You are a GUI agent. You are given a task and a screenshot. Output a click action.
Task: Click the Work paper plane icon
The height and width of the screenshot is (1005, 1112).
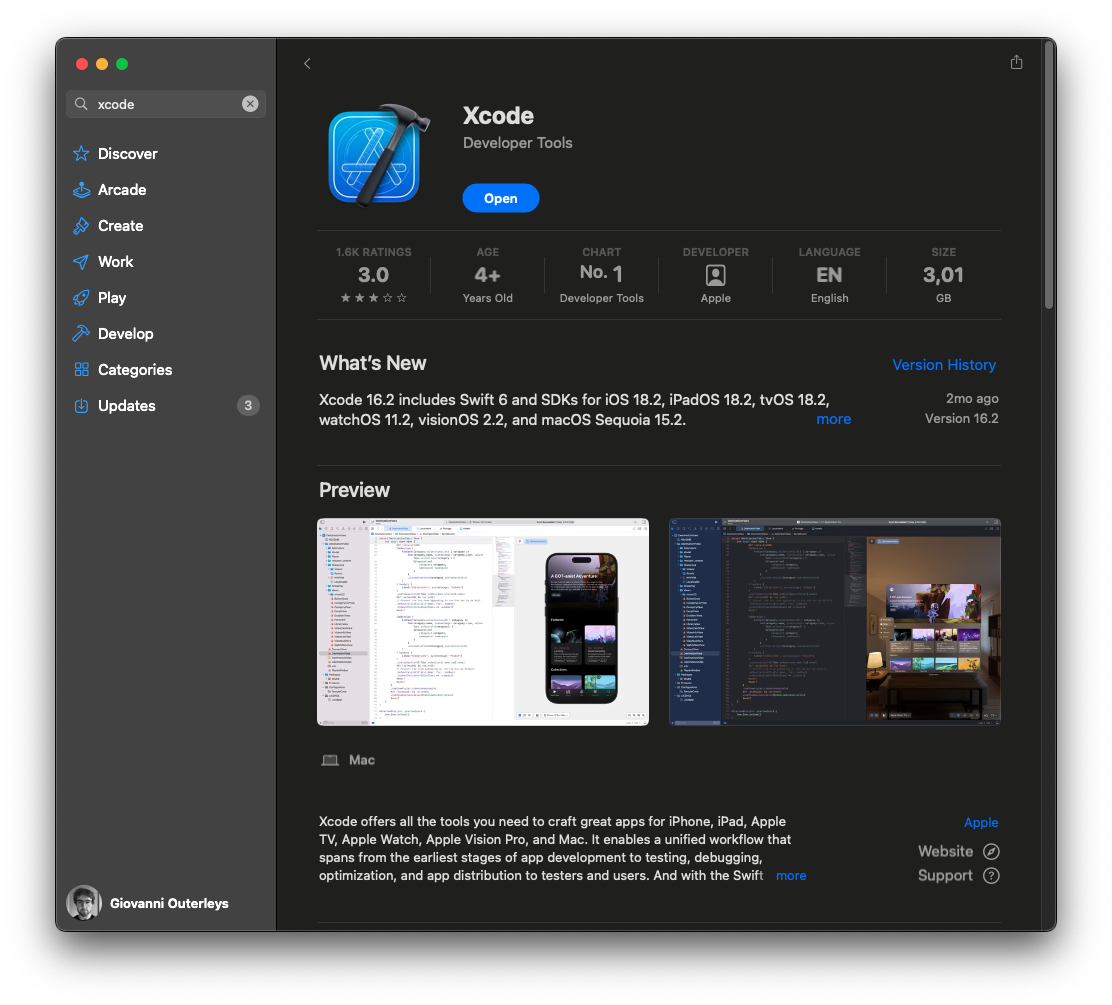coord(82,262)
